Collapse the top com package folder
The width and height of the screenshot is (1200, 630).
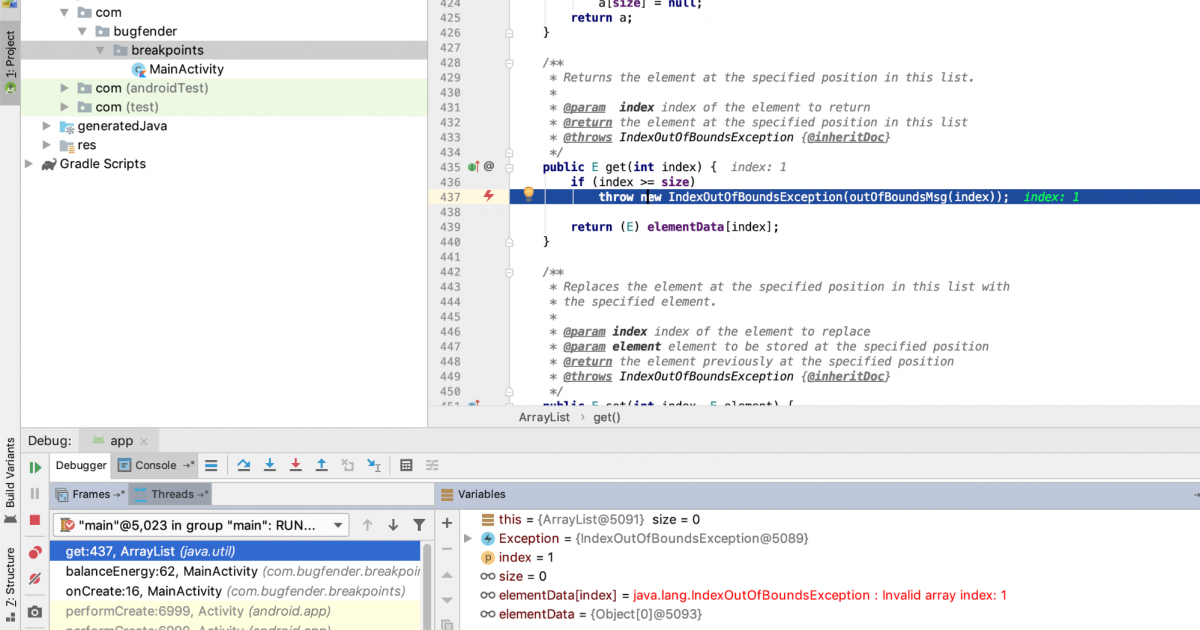(65, 13)
